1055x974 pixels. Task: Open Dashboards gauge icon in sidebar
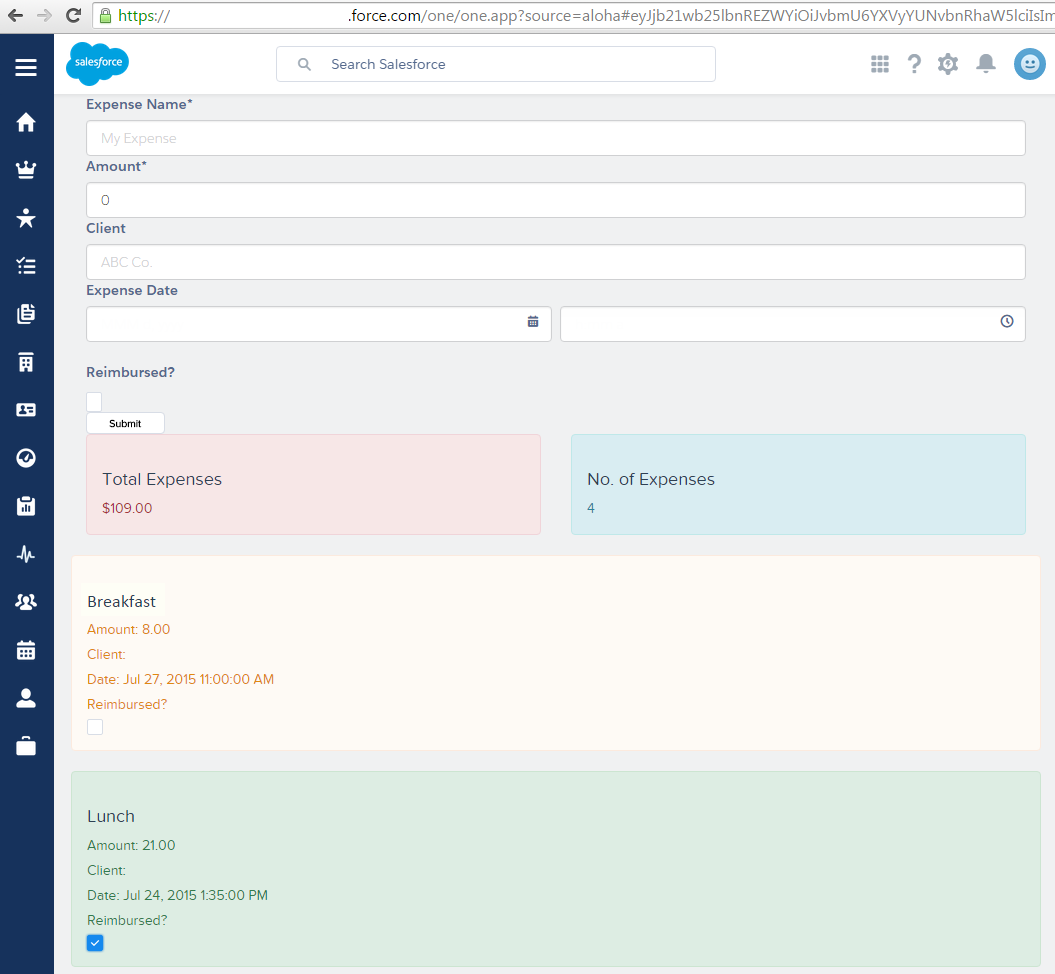pos(26,458)
